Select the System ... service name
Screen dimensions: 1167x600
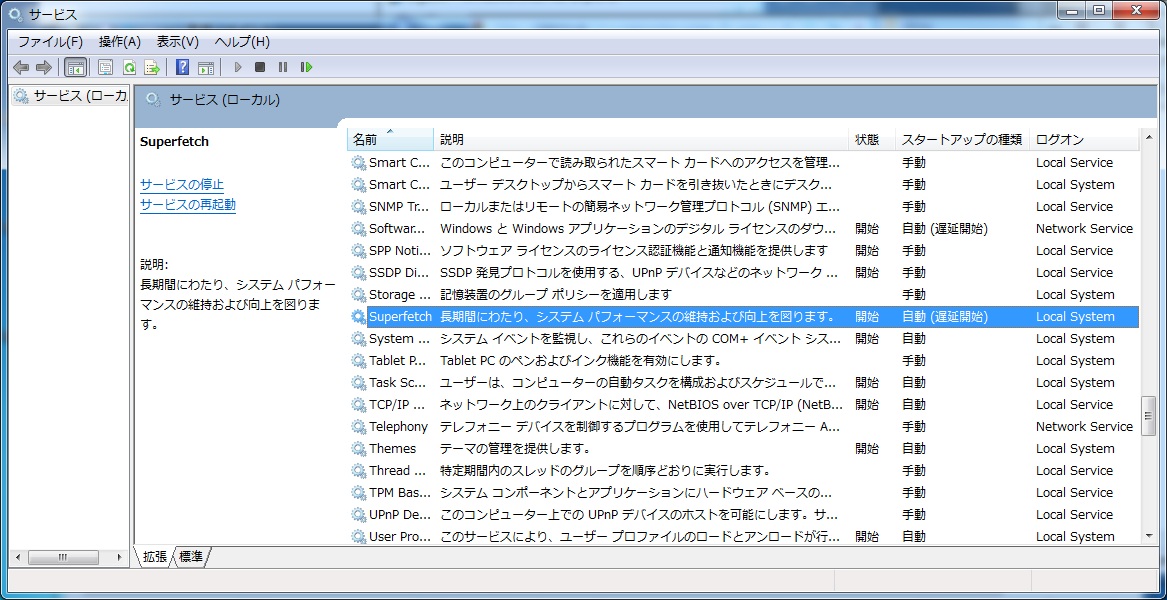point(400,339)
